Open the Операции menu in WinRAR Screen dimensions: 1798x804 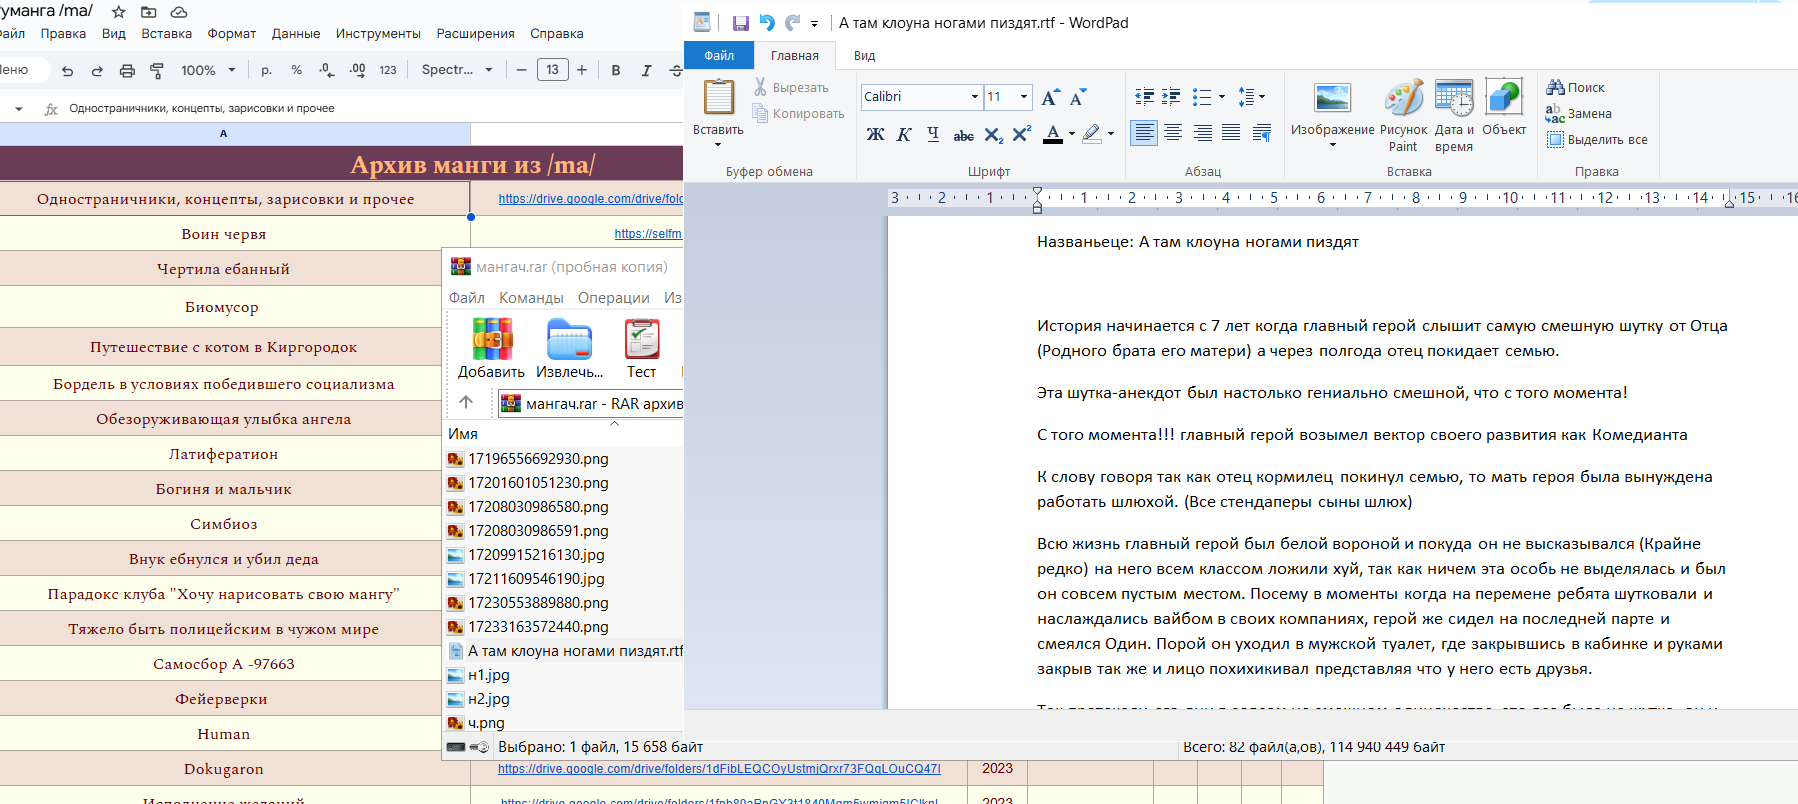point(613,298)
